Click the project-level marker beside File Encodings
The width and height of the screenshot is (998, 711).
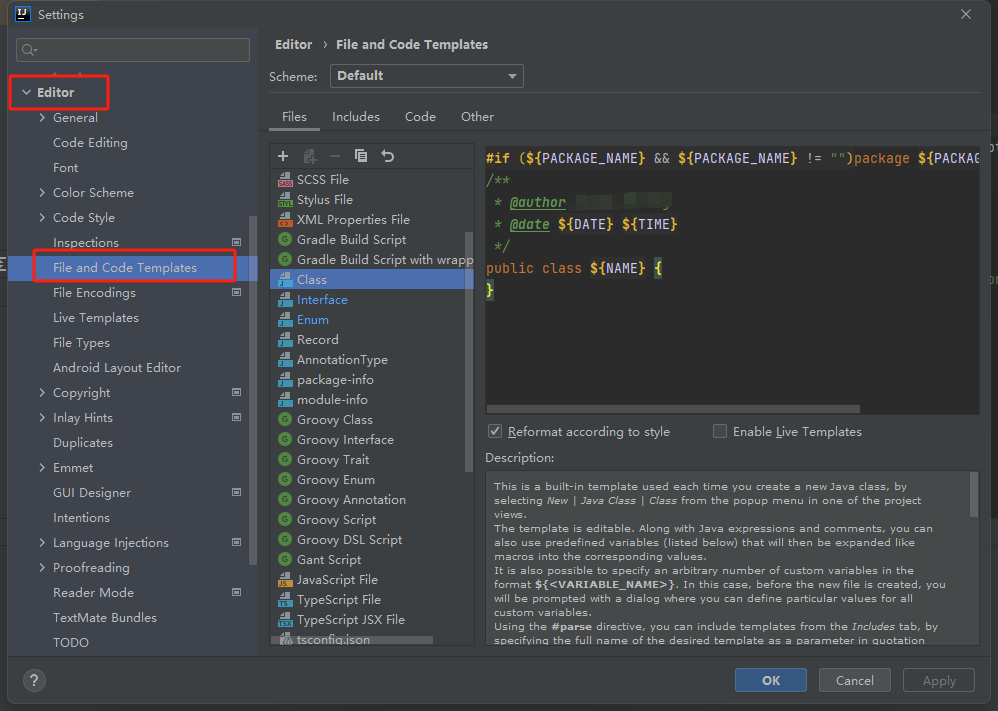tap(237, 293)
